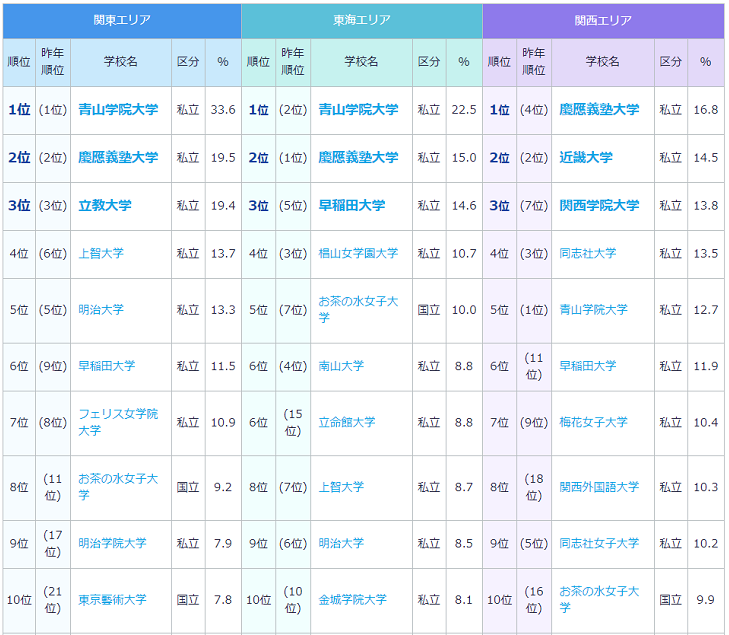Click the 14.6 percentage cell

(464, 206)
